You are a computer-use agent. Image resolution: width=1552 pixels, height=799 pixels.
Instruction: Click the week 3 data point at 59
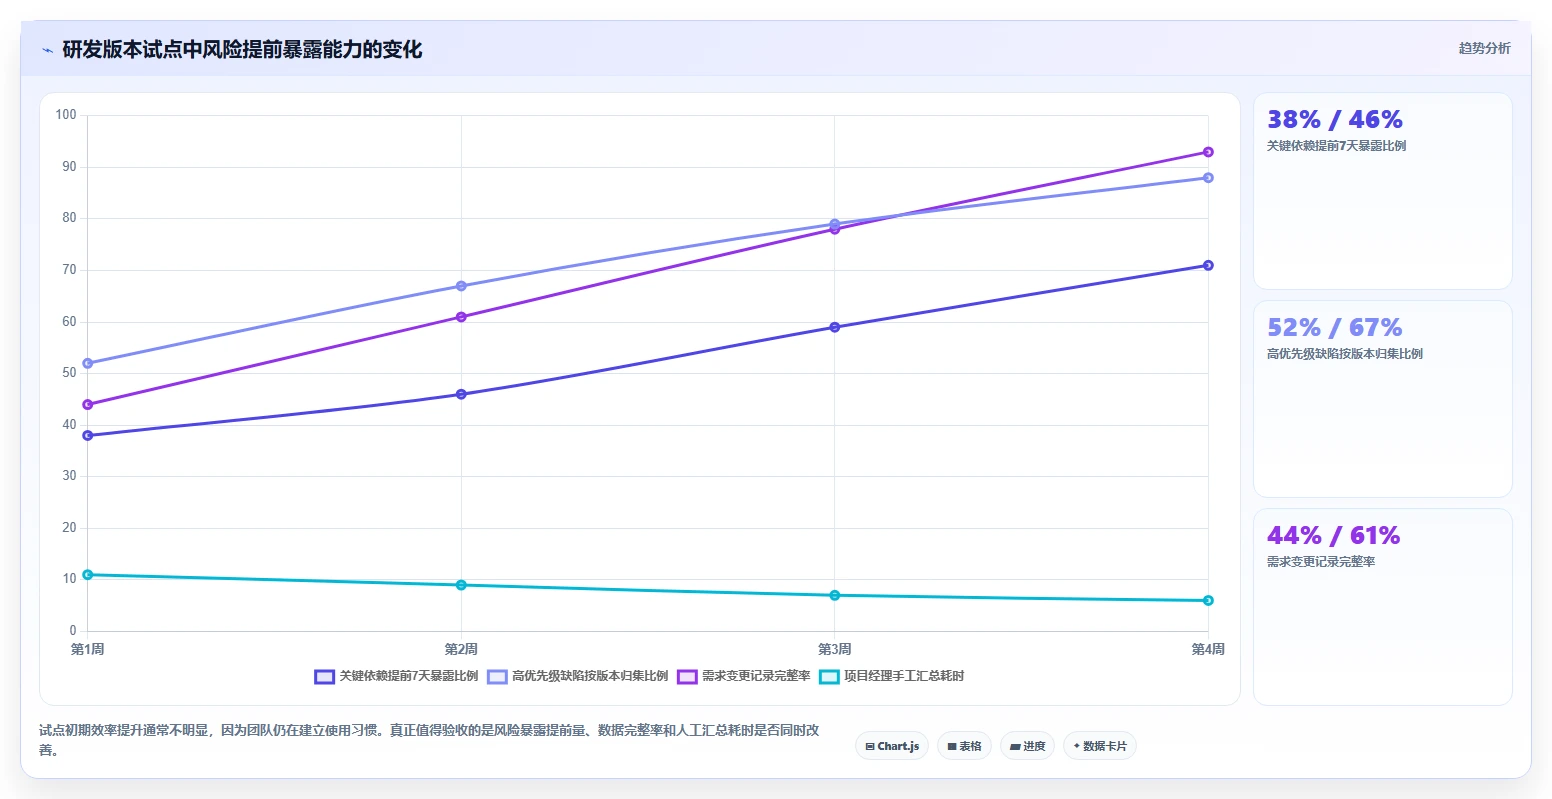835,327
